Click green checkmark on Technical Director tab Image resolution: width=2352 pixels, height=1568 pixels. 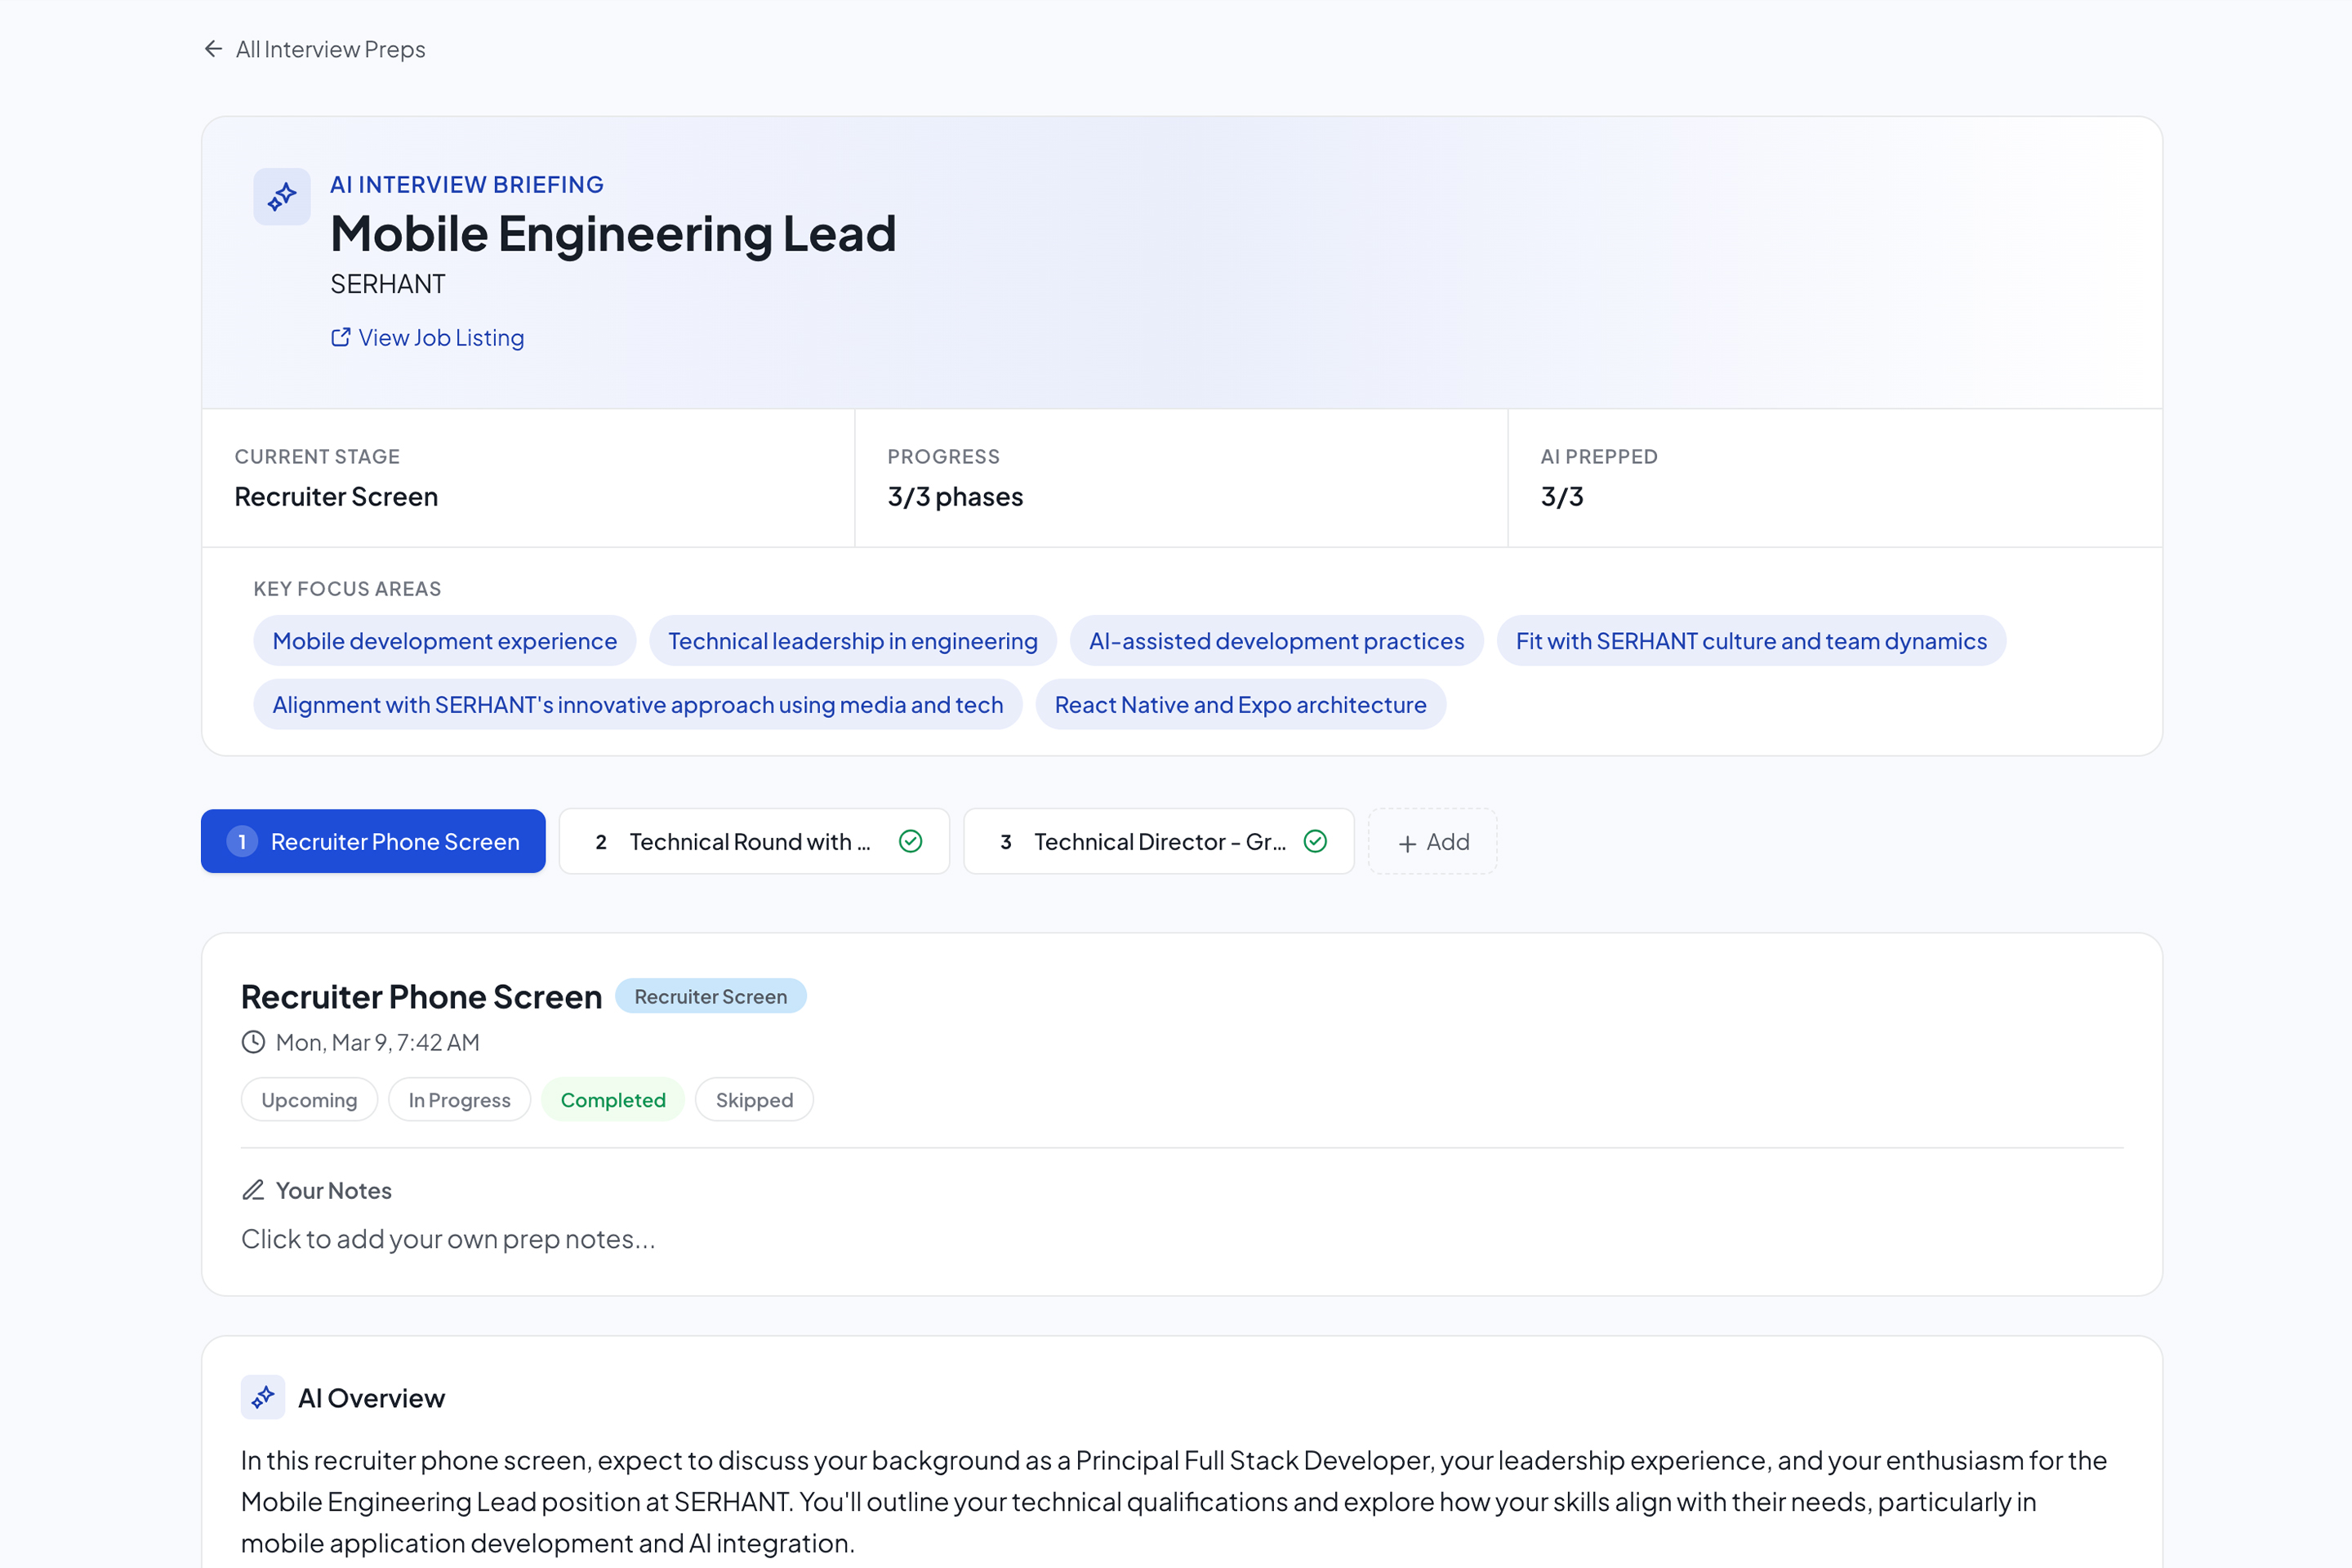[1315, 842]
